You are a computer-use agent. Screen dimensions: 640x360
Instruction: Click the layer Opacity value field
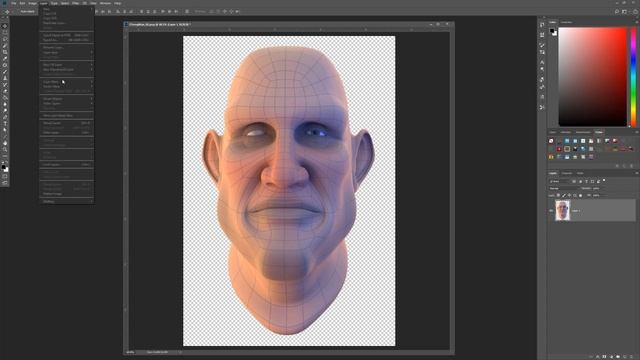click(x=596, y=189)
